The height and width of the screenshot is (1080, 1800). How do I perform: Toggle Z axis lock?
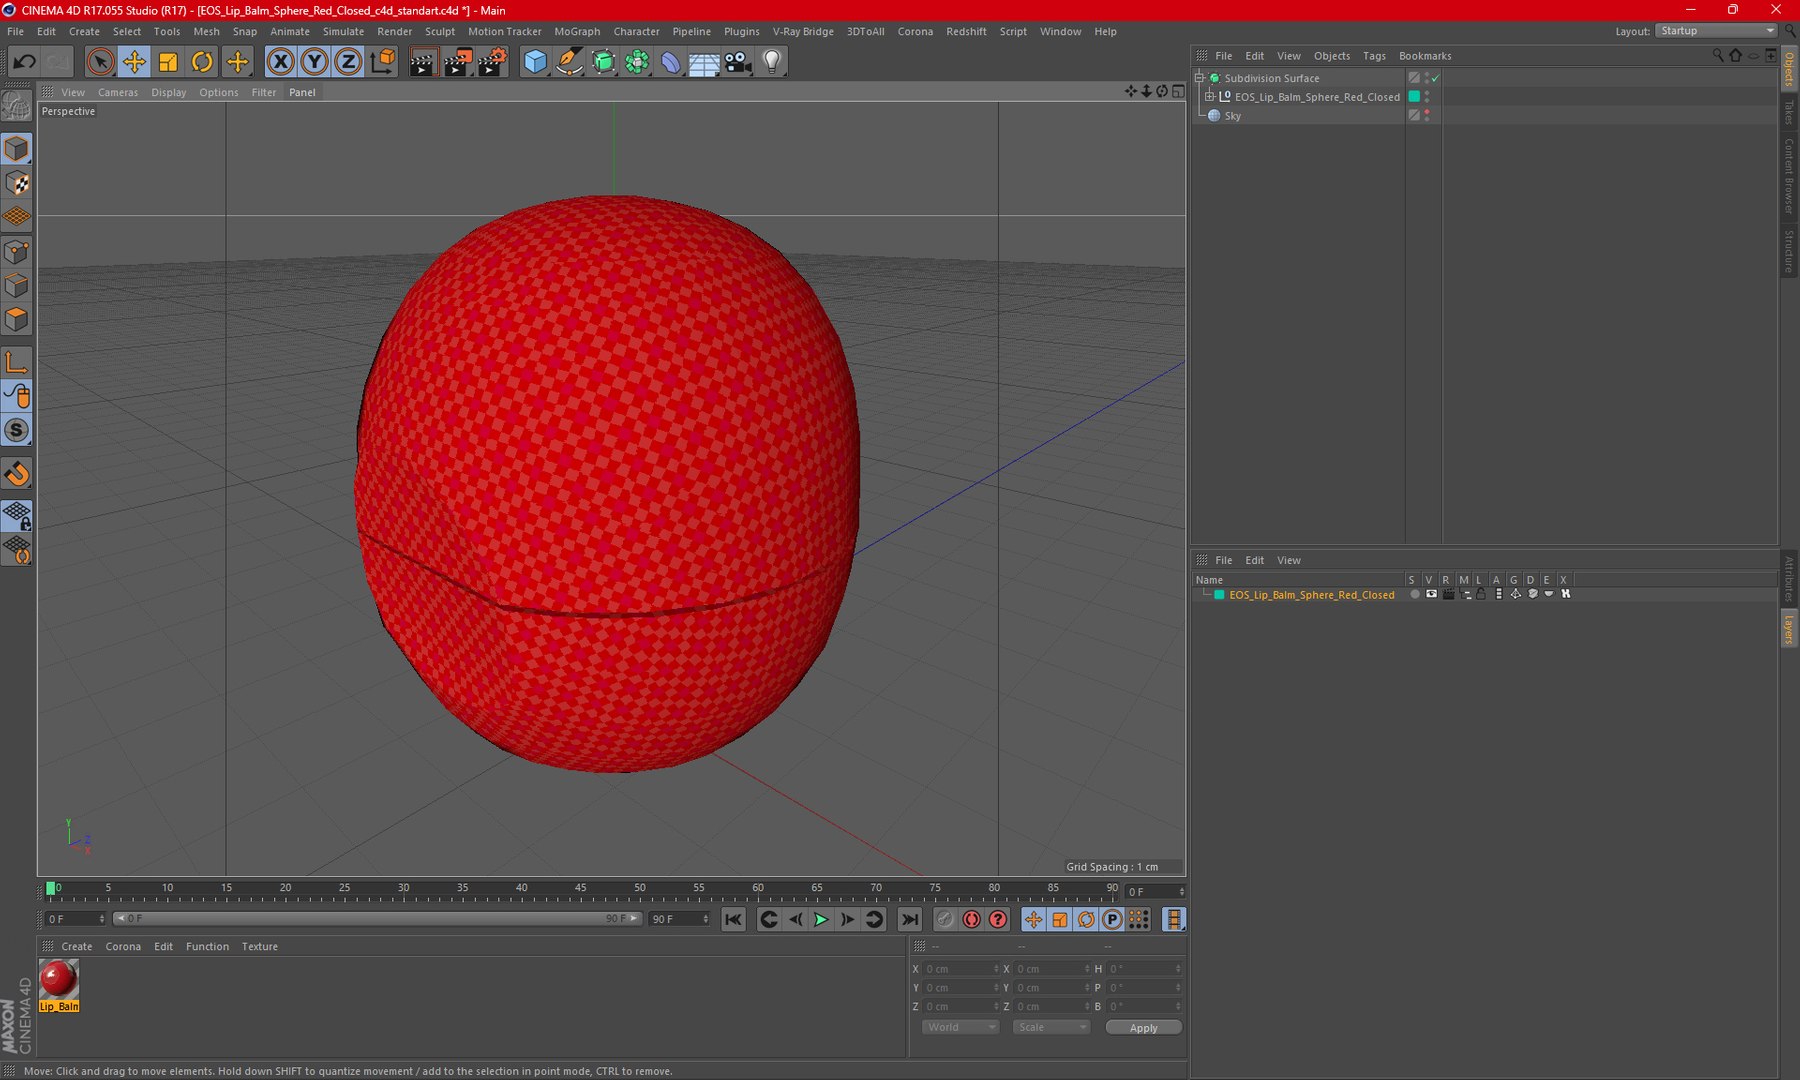click(348, 62)
